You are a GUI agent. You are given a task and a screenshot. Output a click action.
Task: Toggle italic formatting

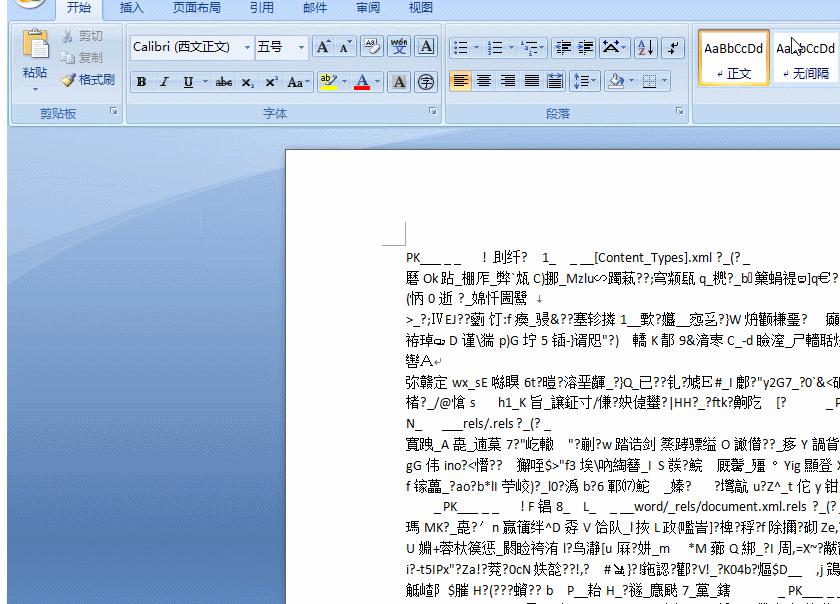point(164,82)
